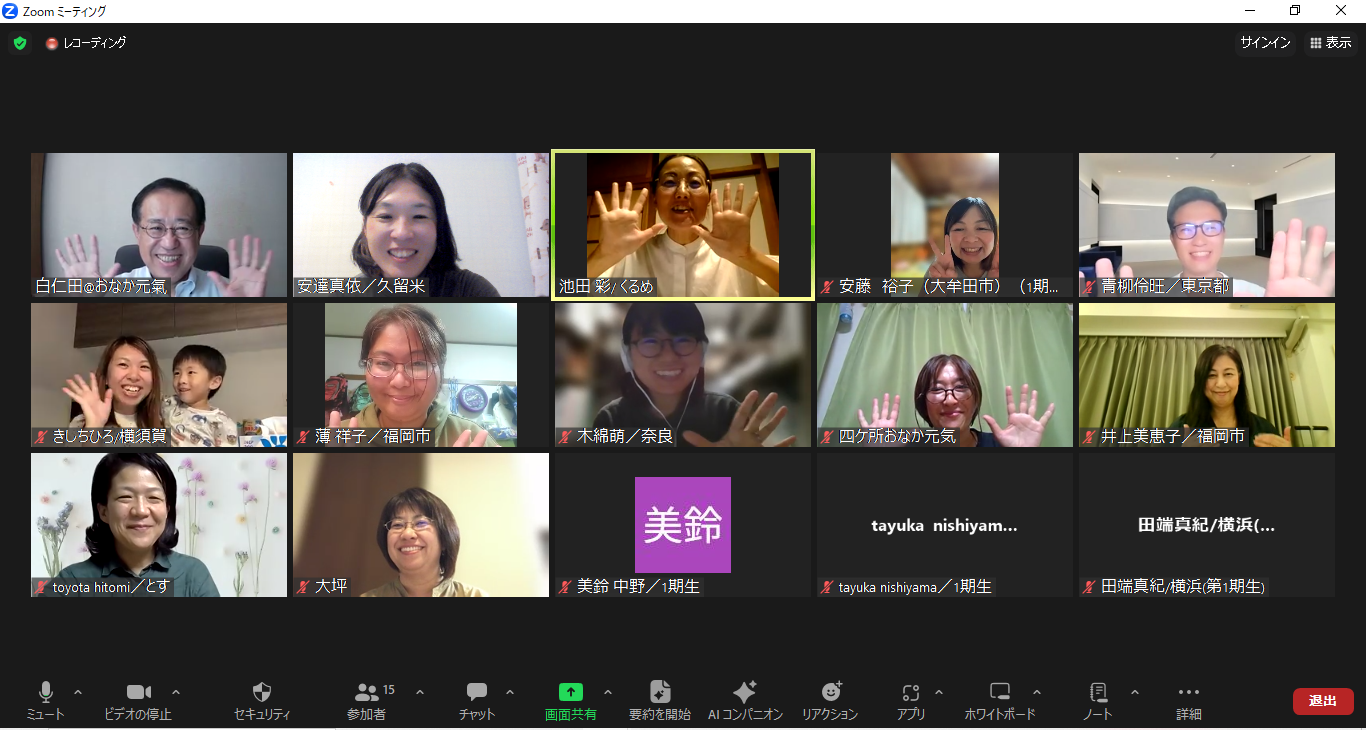Select 白仁田@おなか元氣 video tile
Viewport: 1366px width, 730px height.
159,225
